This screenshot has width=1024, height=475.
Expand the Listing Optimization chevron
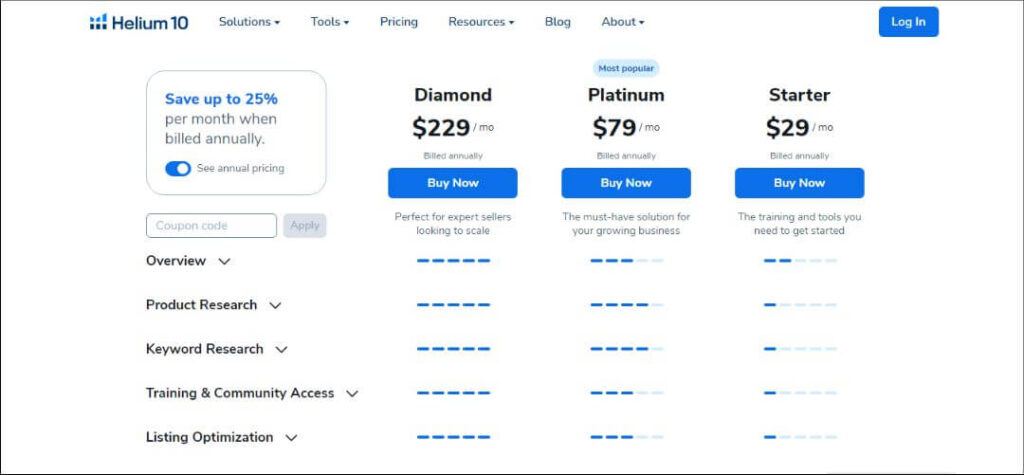(x=291, y=438)
